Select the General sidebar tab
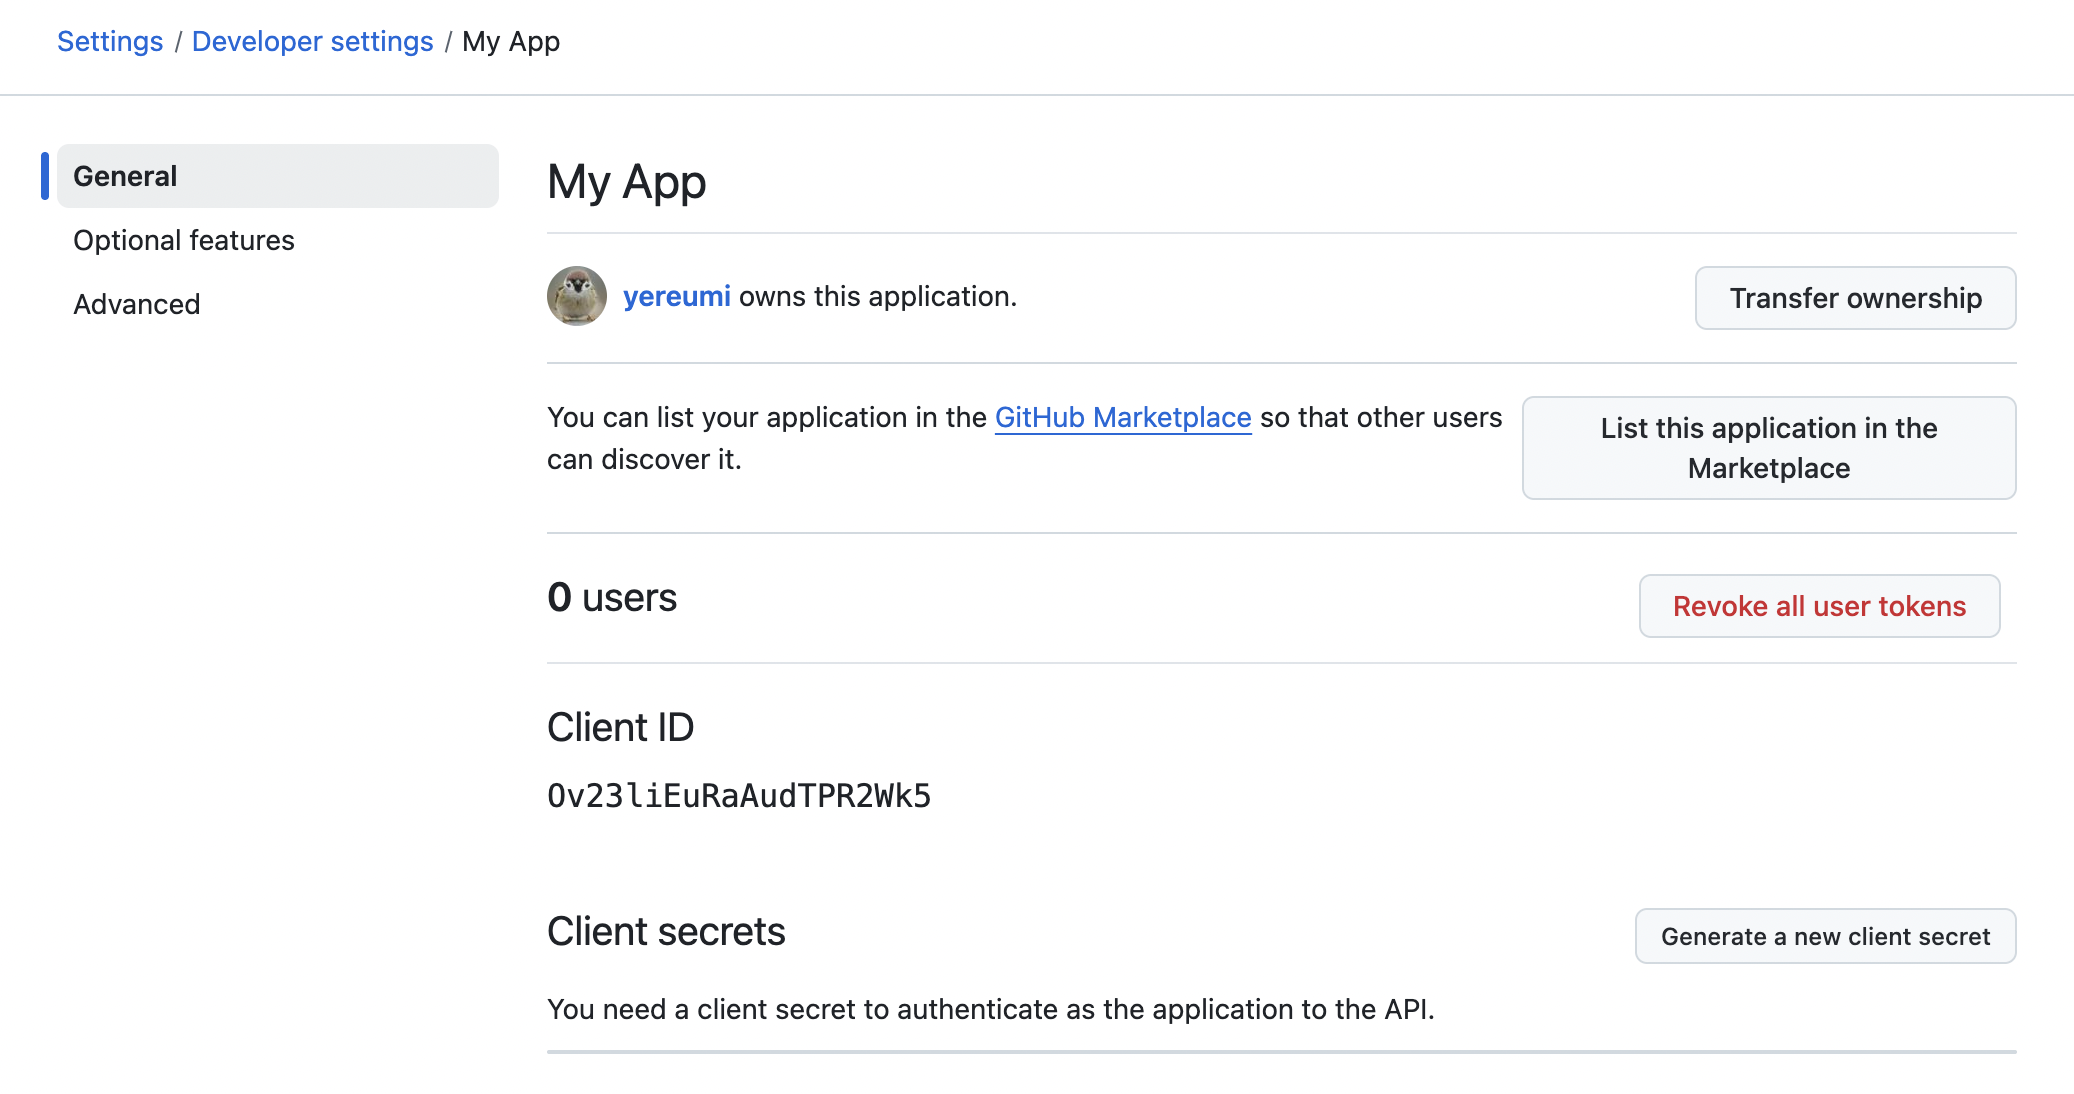Image resolution: width=2074 pixels, height=1094 pixels. pyautogui.click(x=277, y=176)
